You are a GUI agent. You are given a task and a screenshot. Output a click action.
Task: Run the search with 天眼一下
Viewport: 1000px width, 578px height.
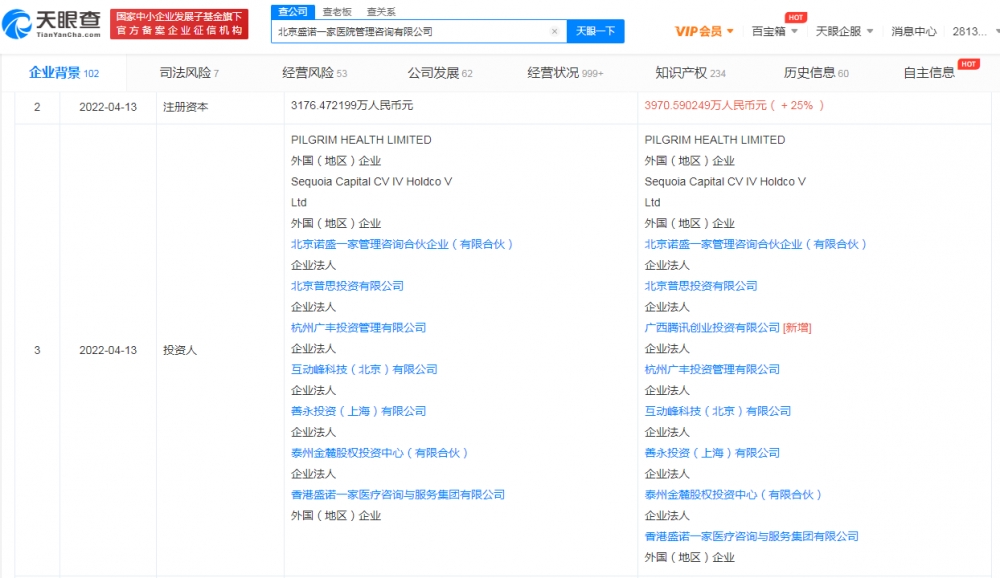point(595,31)
